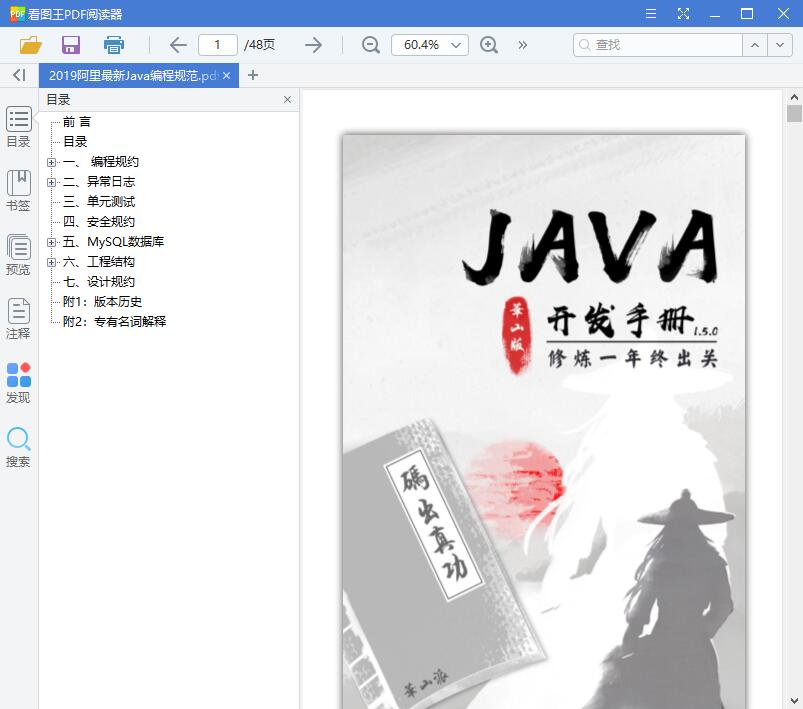The height and width of the screenshot is (709, 803).
Task: Open the 书签 bookmarks panel
Action: 18,191
